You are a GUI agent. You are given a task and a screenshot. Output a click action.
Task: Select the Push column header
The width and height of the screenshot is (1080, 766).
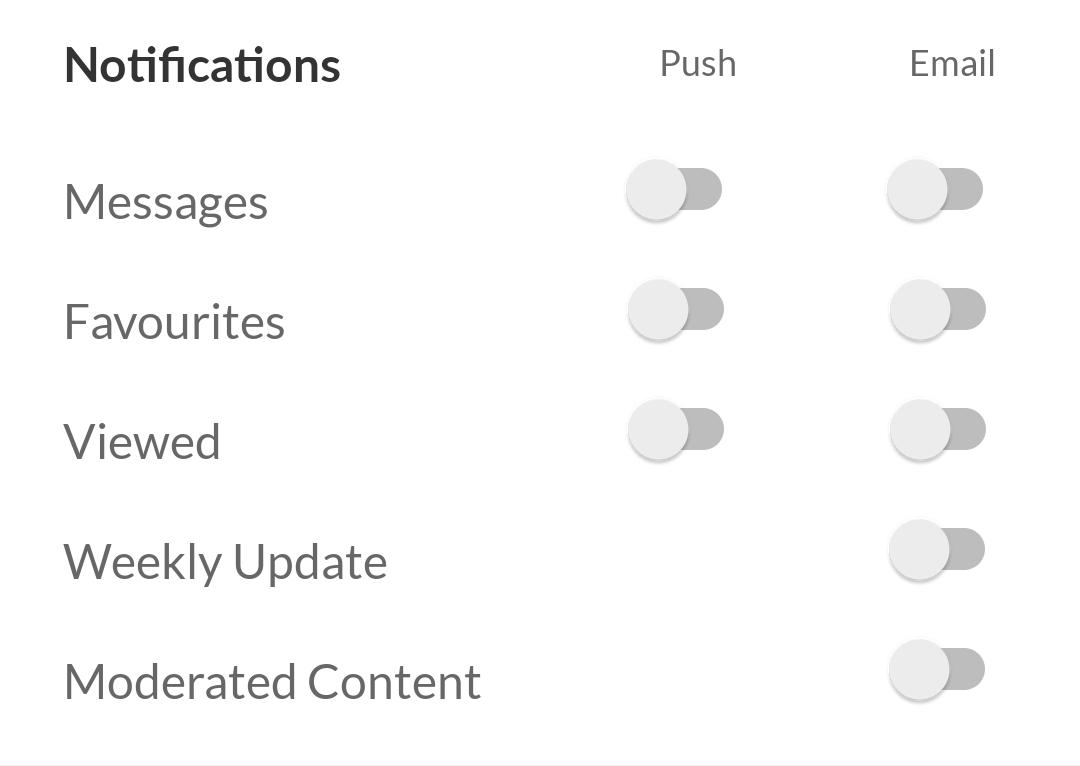pos(698,64)
